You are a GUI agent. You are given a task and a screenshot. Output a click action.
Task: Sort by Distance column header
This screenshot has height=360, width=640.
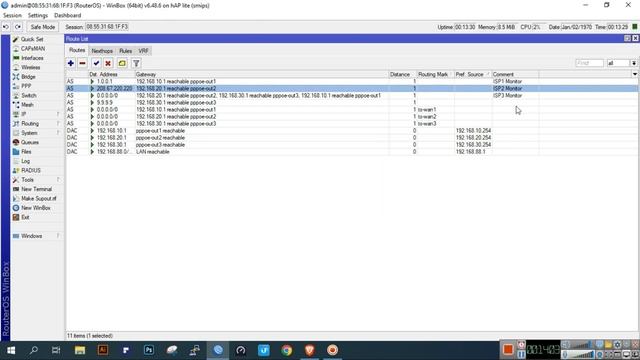pos(402,74)
